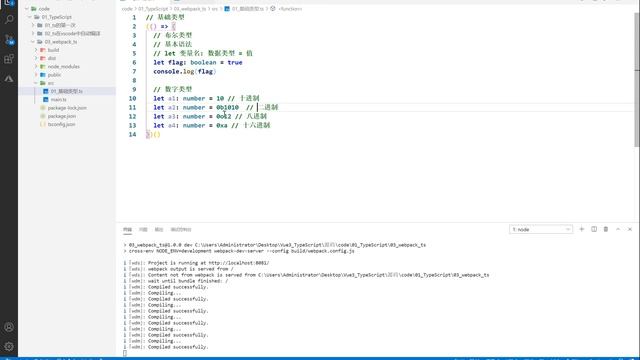The image size is (640, 360).
Task: Click '0b1010' value on line 11
Action: tap(227, 107)
